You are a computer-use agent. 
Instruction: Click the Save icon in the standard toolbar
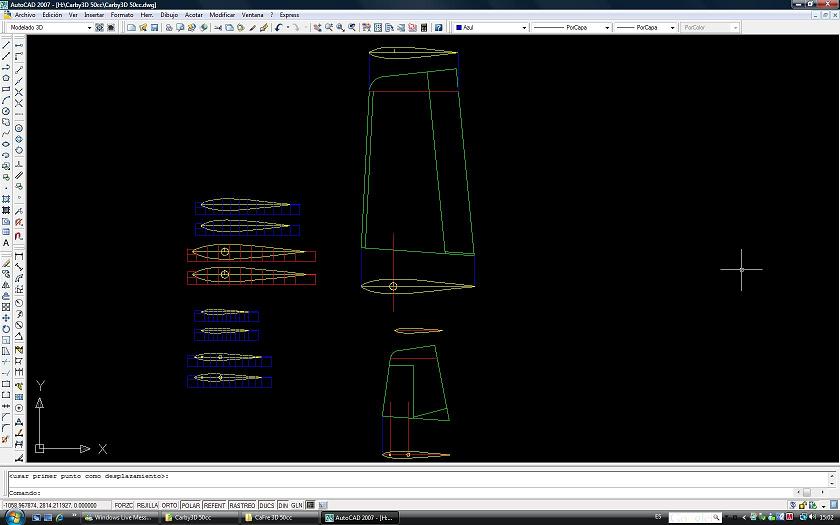click(154, 28)
